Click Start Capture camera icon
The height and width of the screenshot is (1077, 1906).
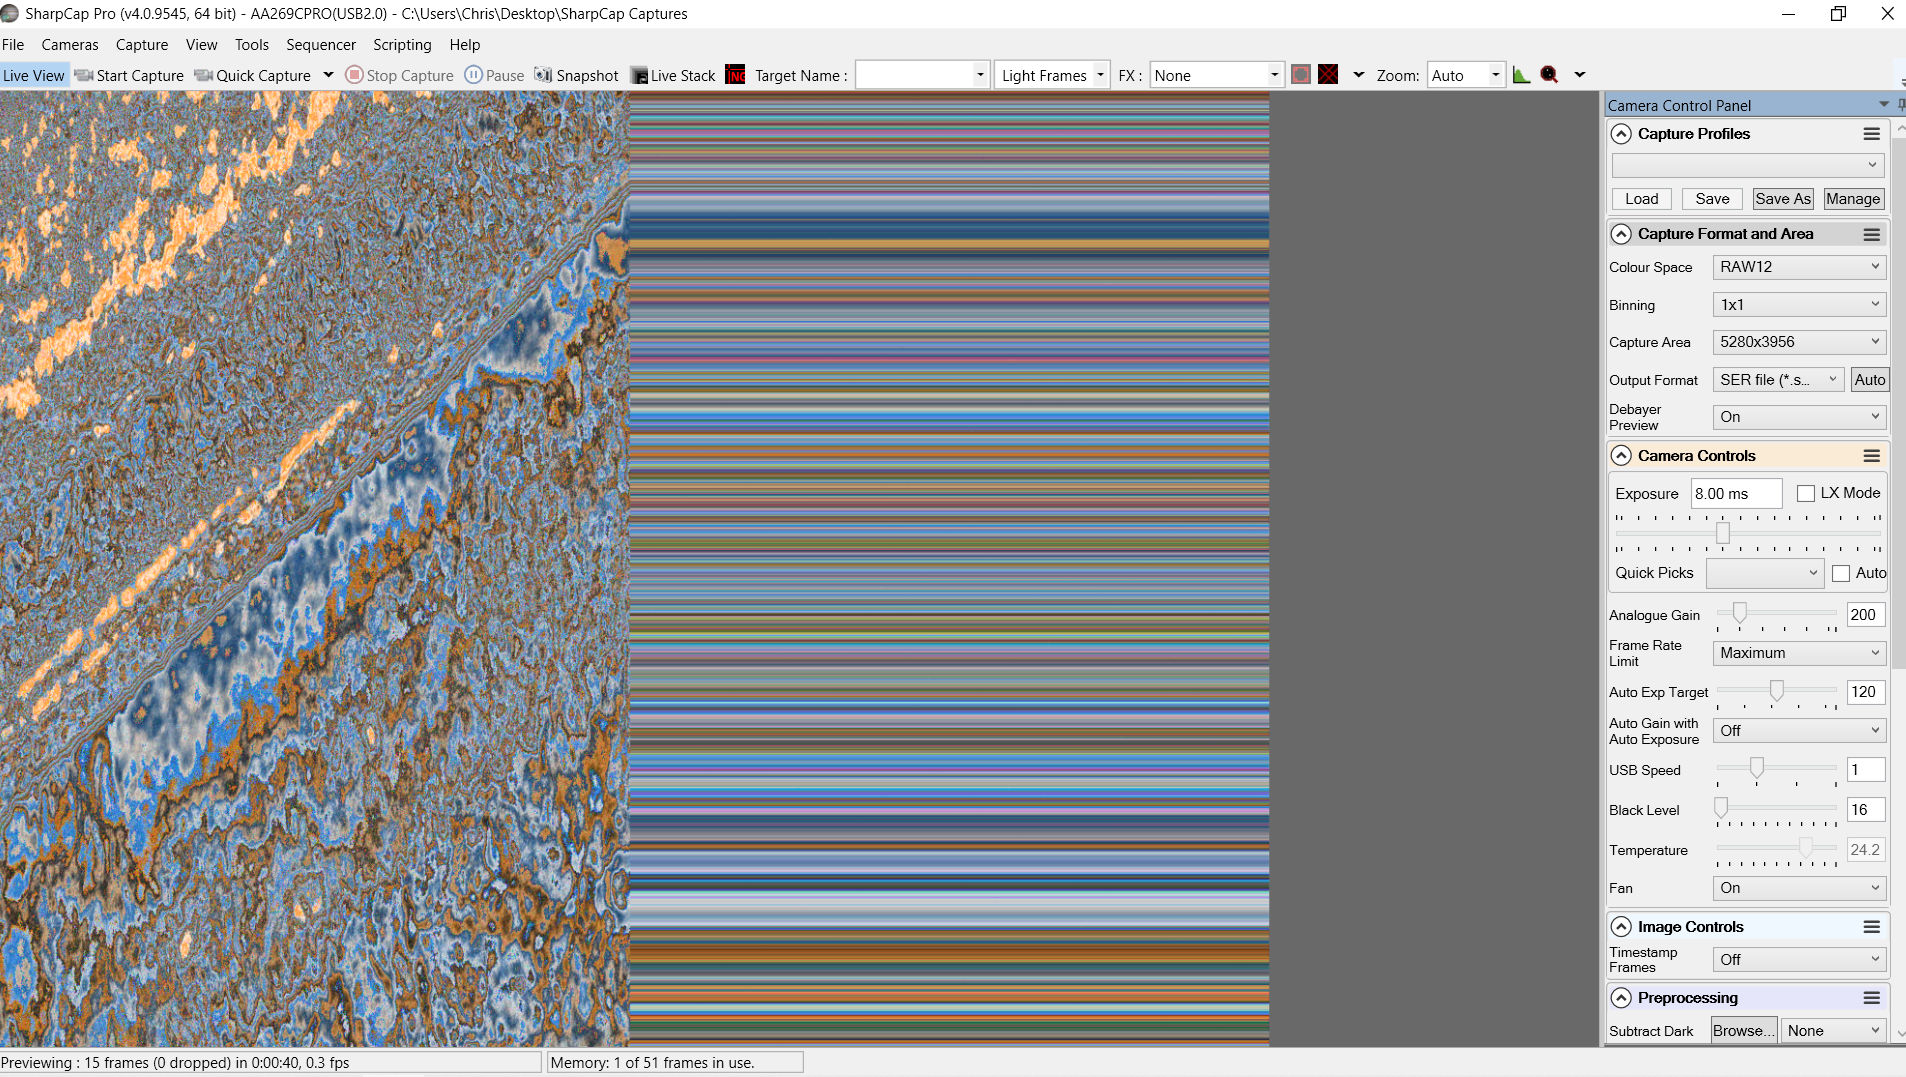tap(84, 75)
